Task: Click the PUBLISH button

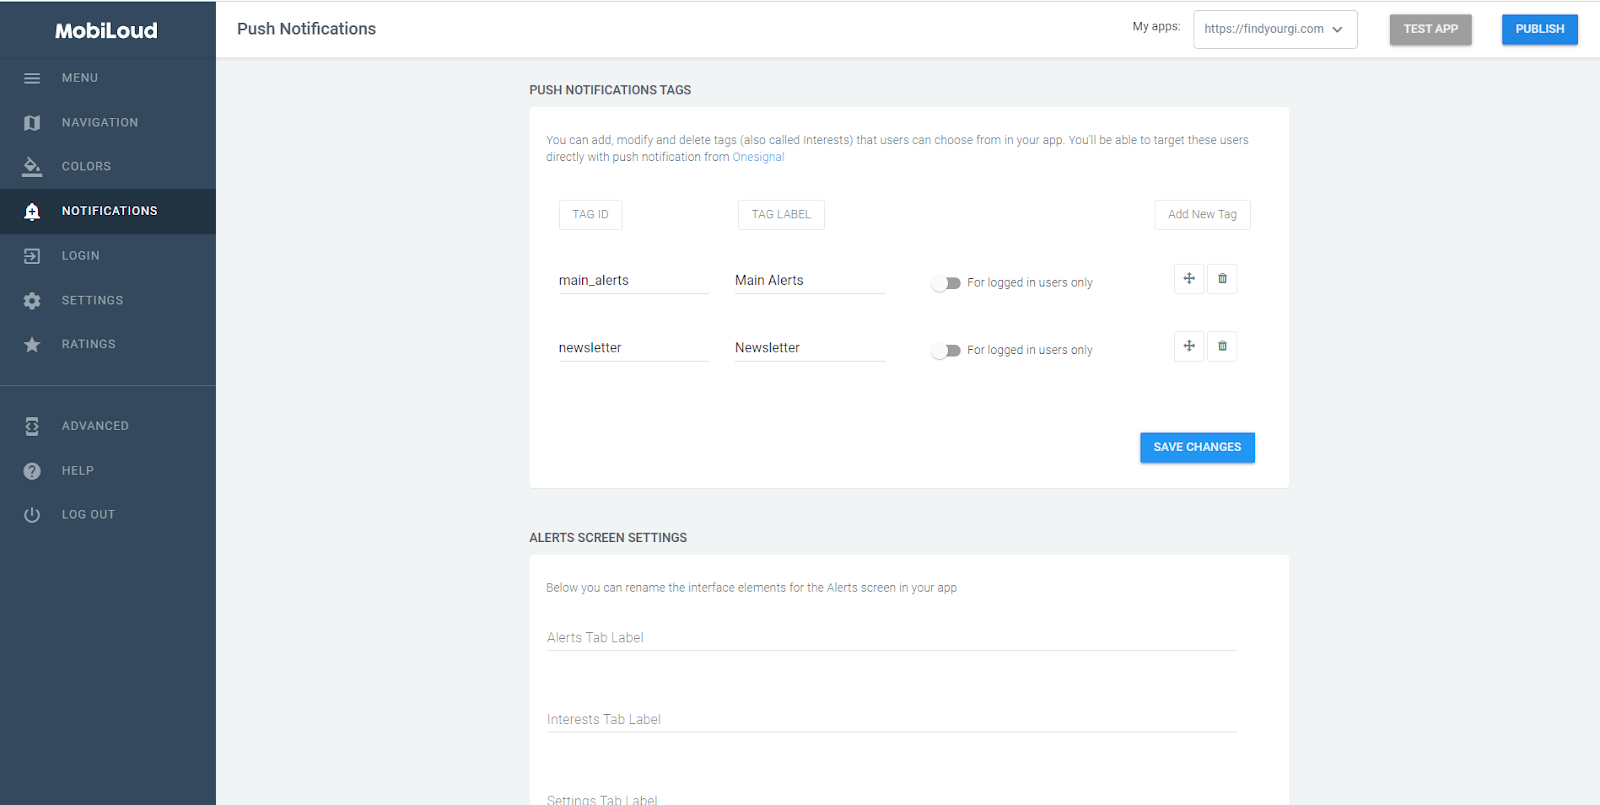Action: point(1539,29)
